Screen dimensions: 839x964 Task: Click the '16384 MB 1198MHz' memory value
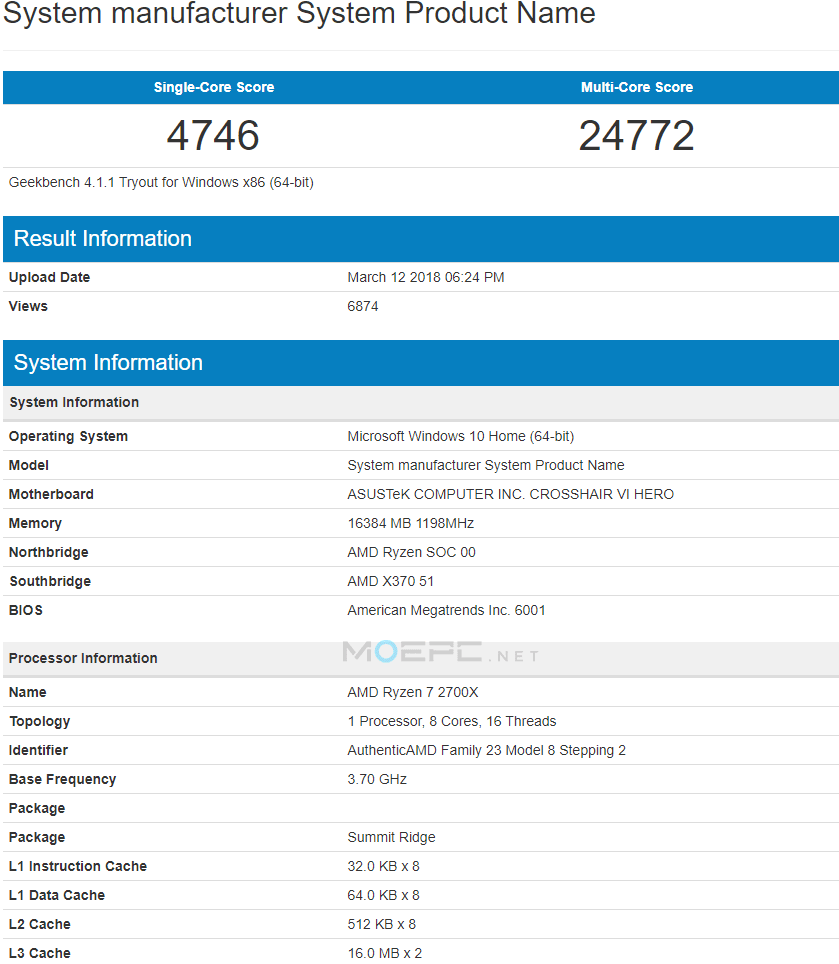point(411,523)
